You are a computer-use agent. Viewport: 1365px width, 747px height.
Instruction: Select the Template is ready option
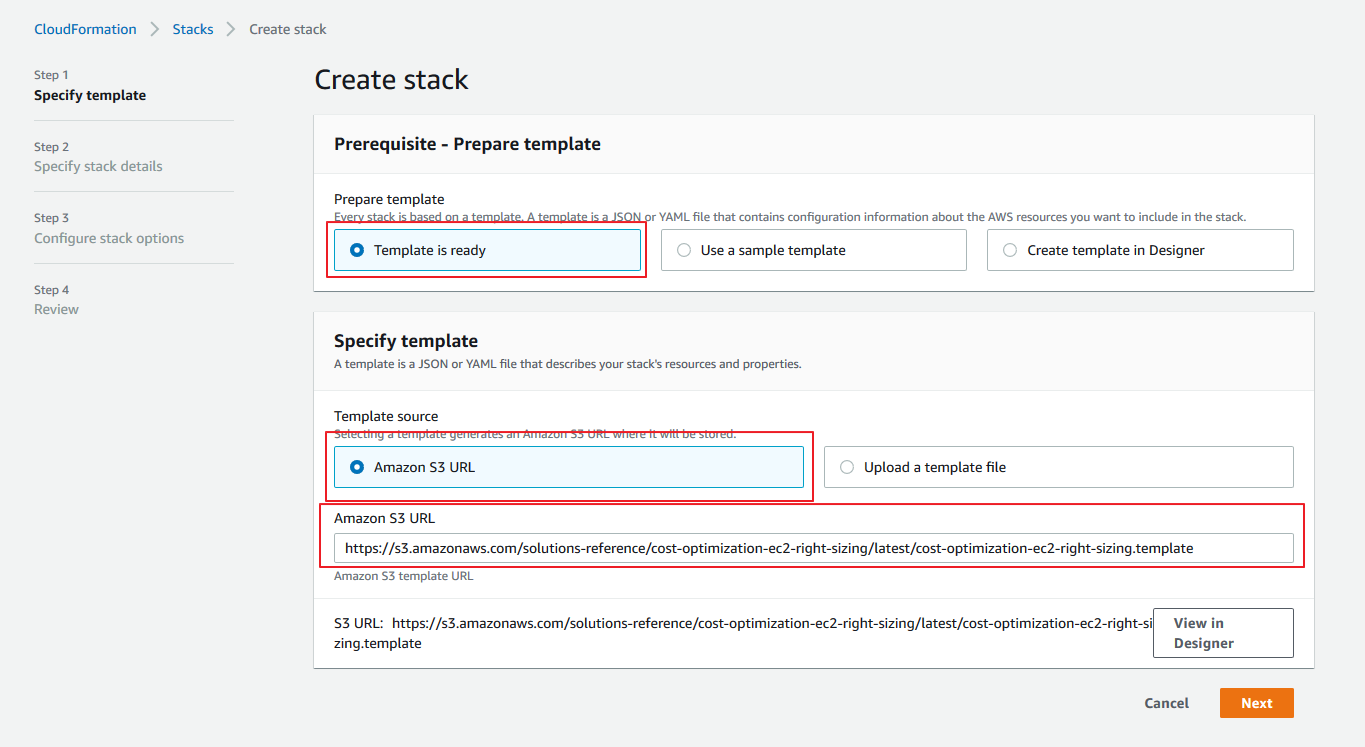coord(357,250)
